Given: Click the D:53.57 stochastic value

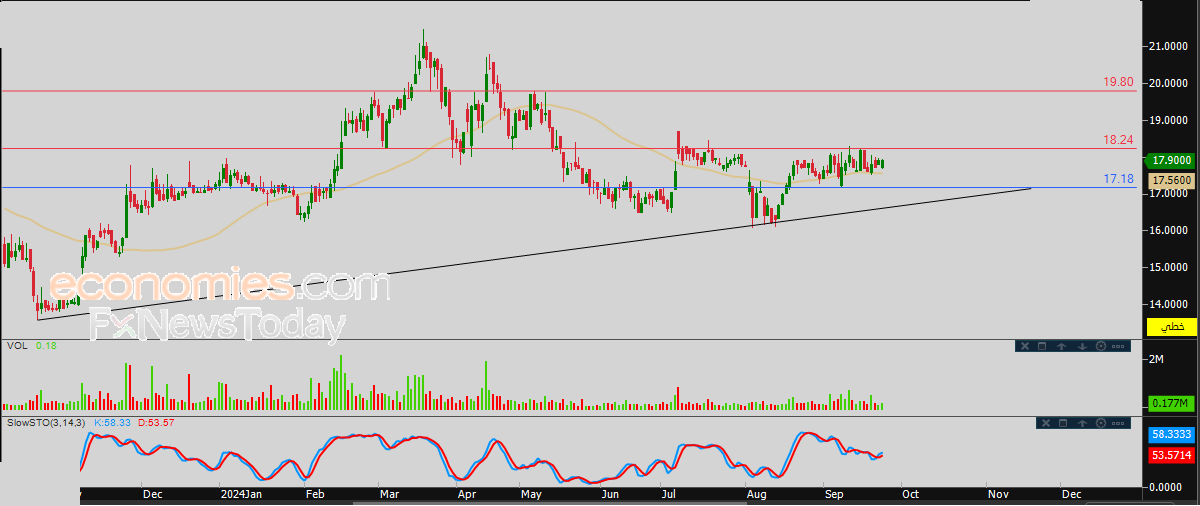Looking at the screenshot, I should pos(155,424).
